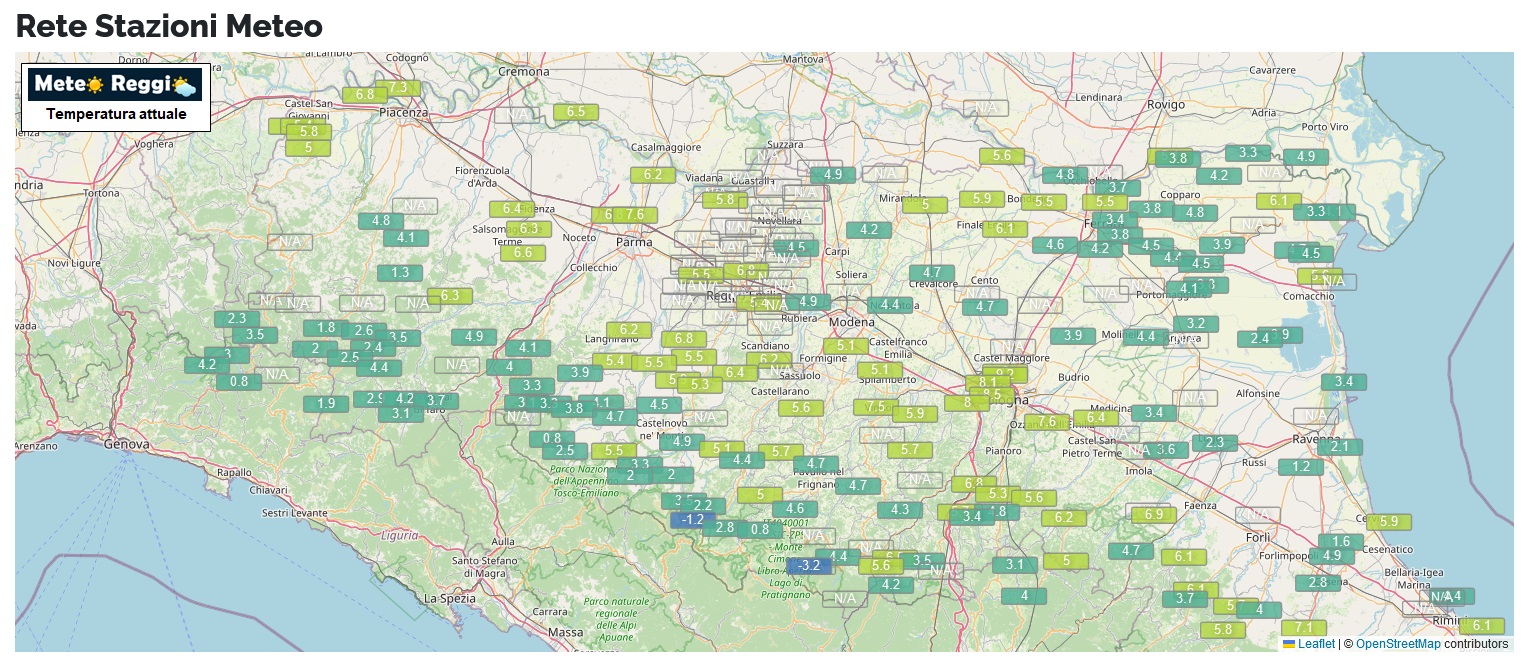
Task: Click the 5.9 marker near Cesenatico
Action: coord(1389,522)
